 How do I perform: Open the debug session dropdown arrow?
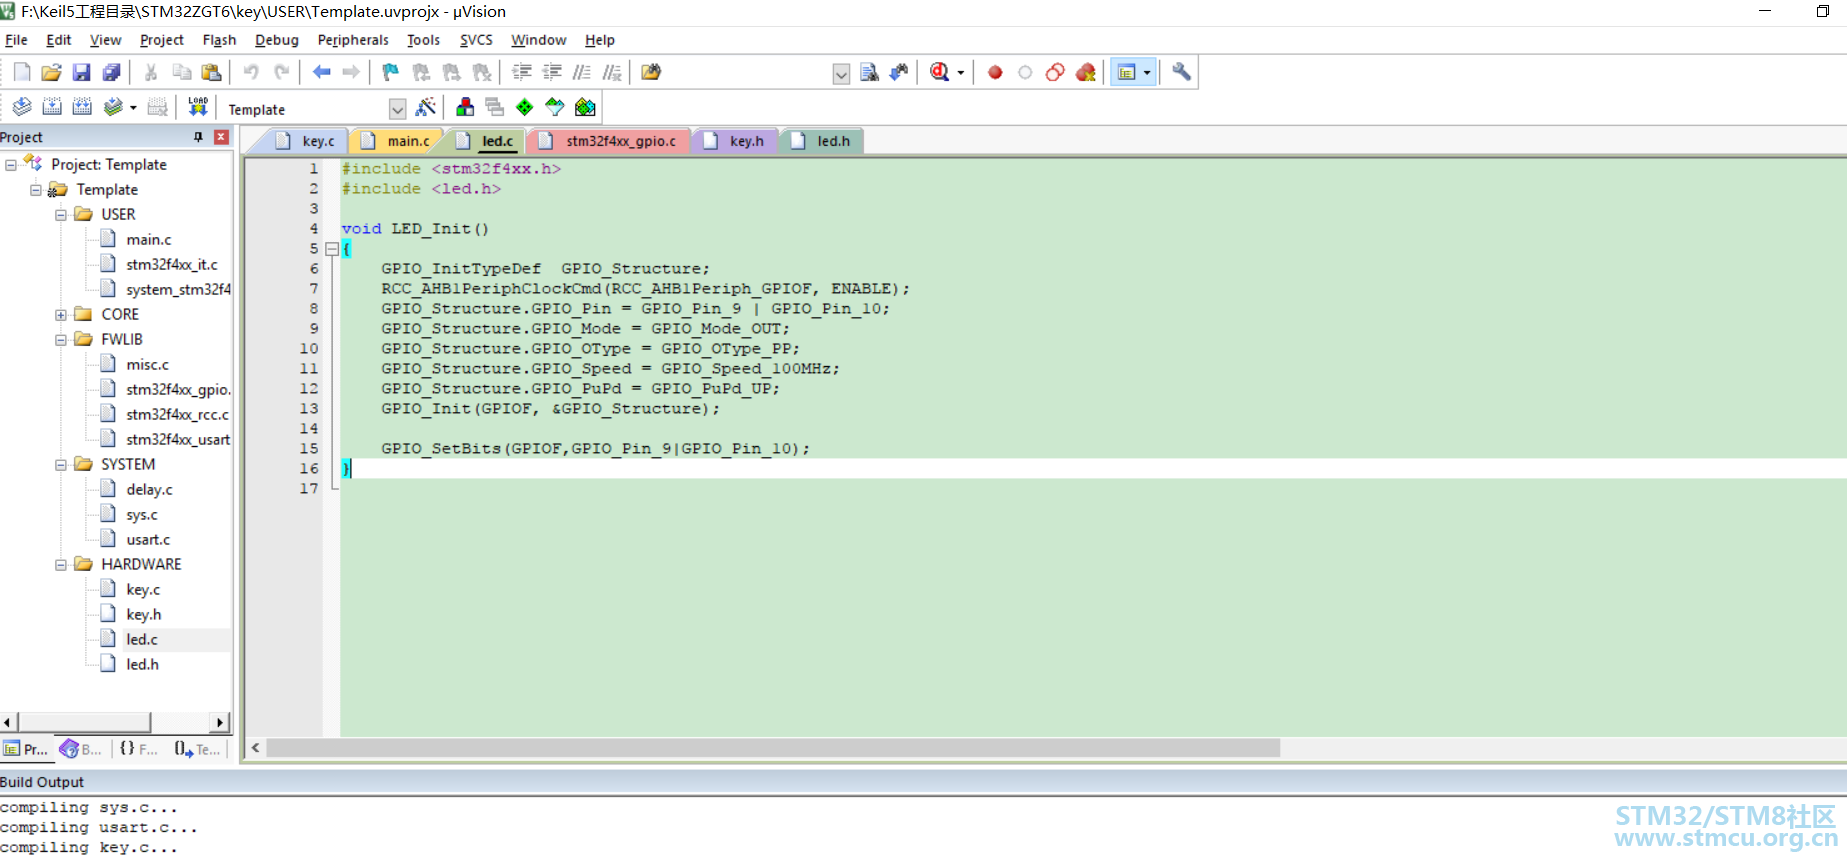pyautogui.click(x=961, y=72)
